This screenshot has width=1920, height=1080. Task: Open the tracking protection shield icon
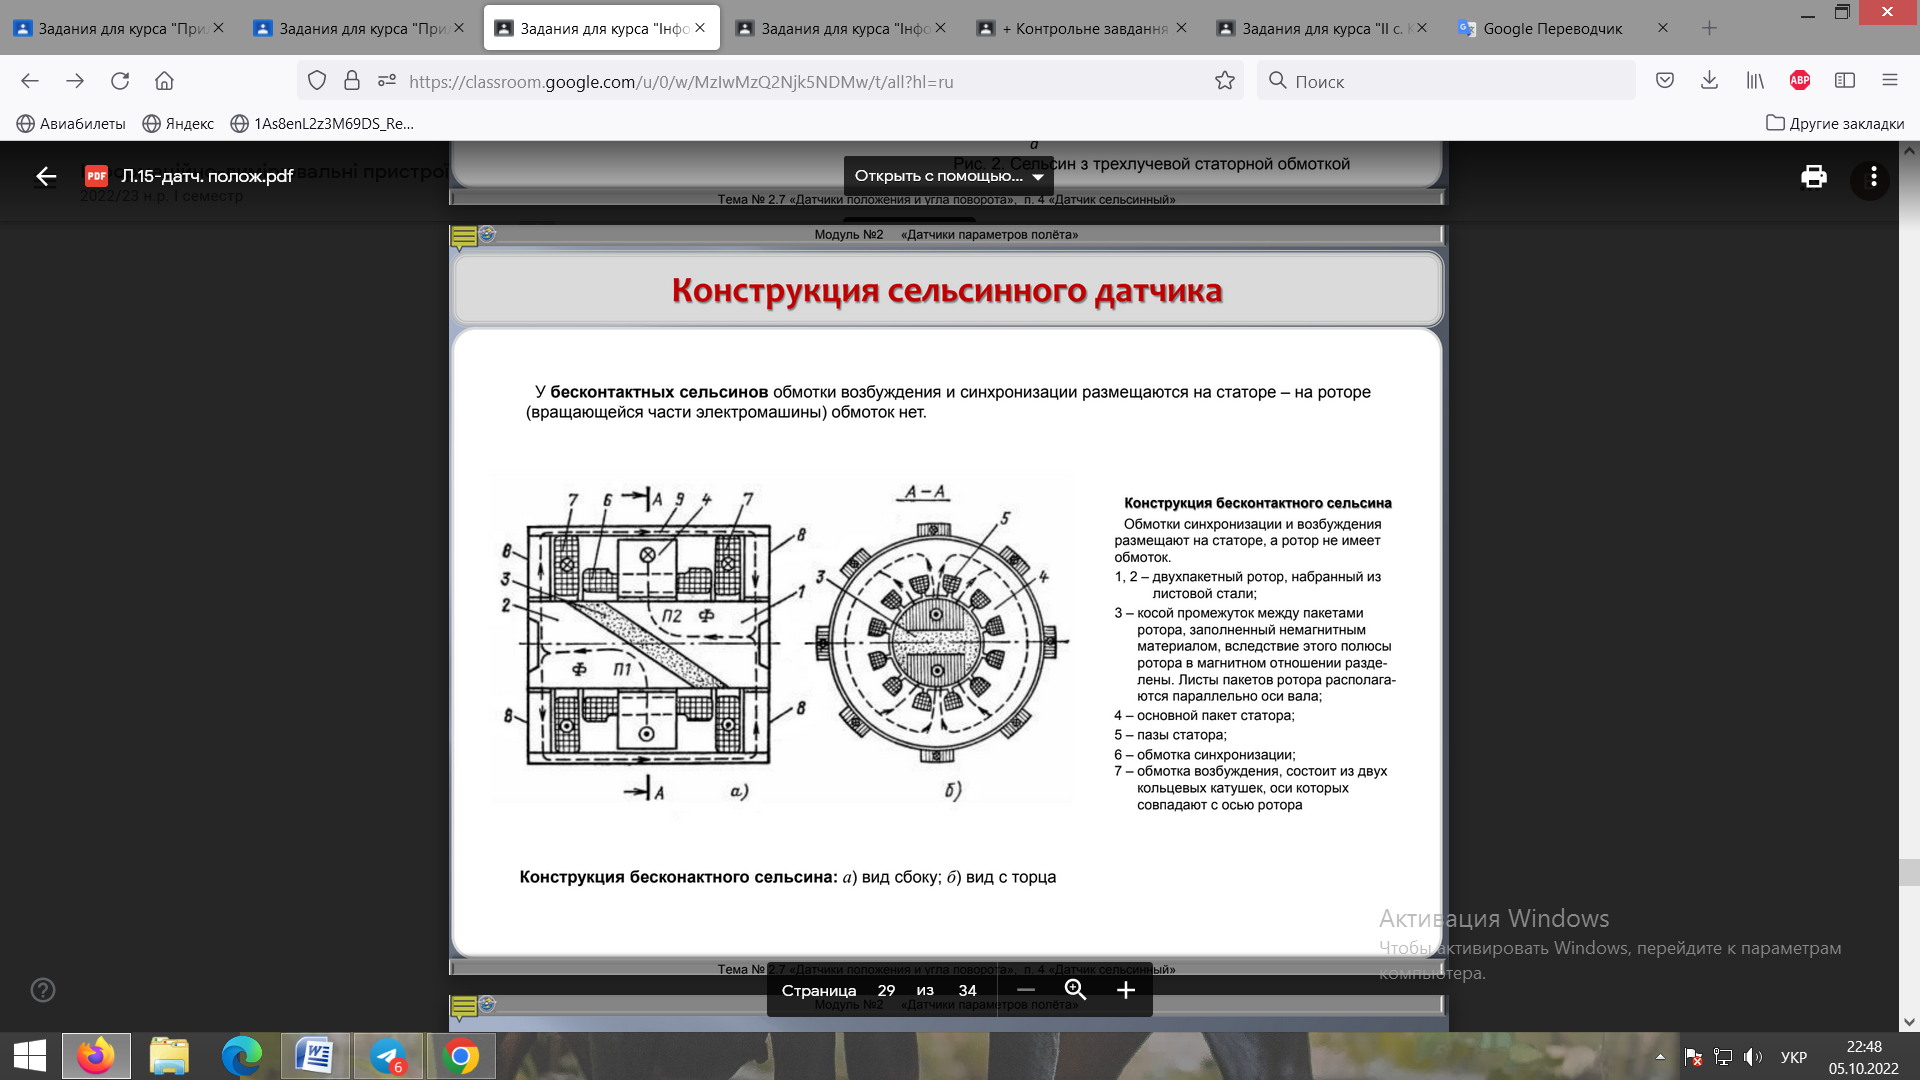tap(317, 81)
